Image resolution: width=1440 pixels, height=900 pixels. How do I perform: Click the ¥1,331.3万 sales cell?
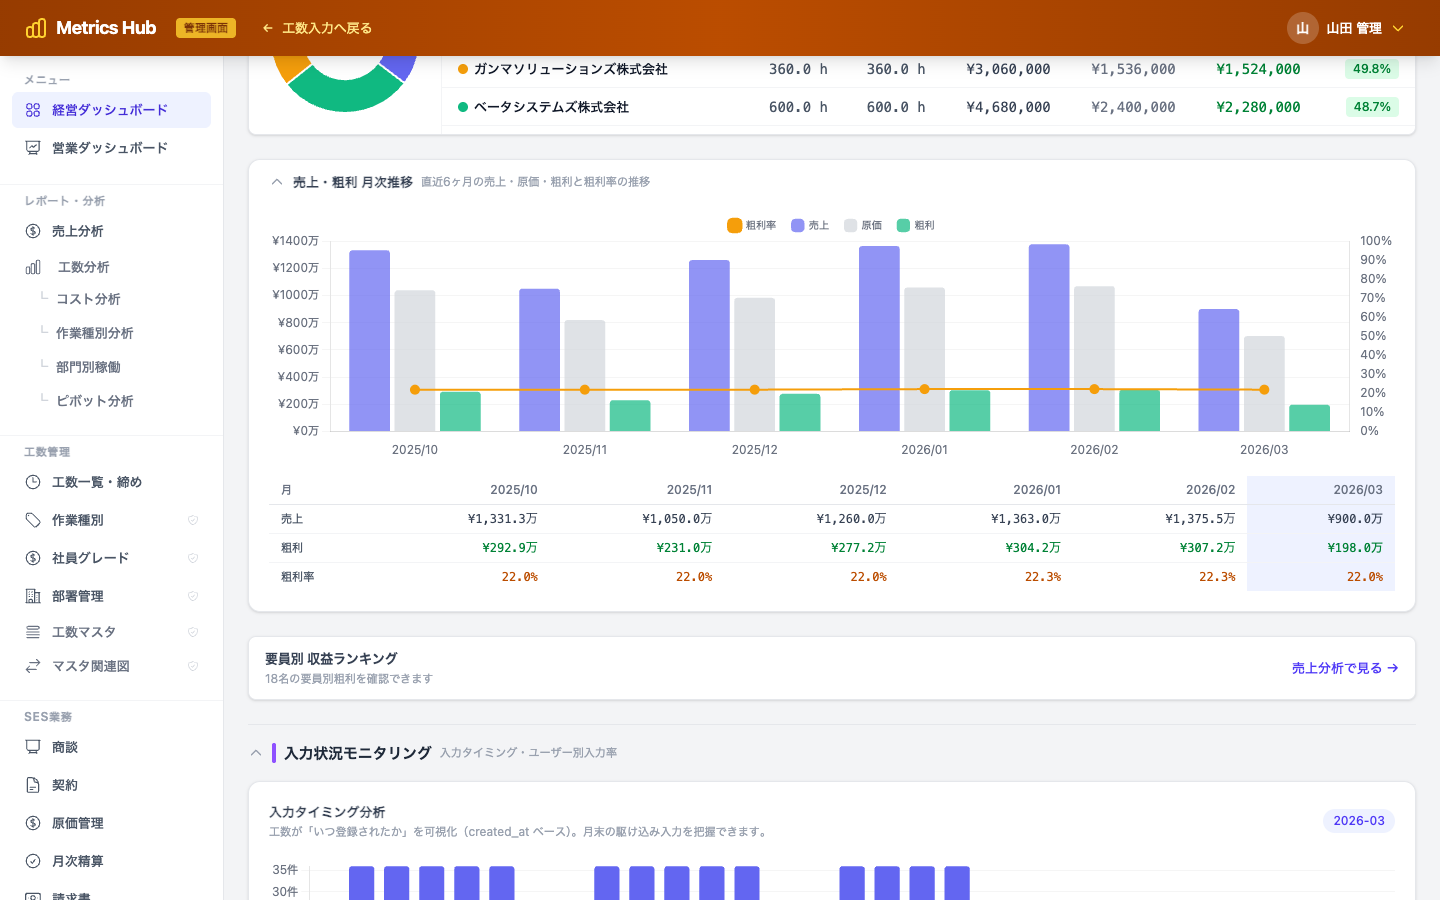click(x=503, y=519)
